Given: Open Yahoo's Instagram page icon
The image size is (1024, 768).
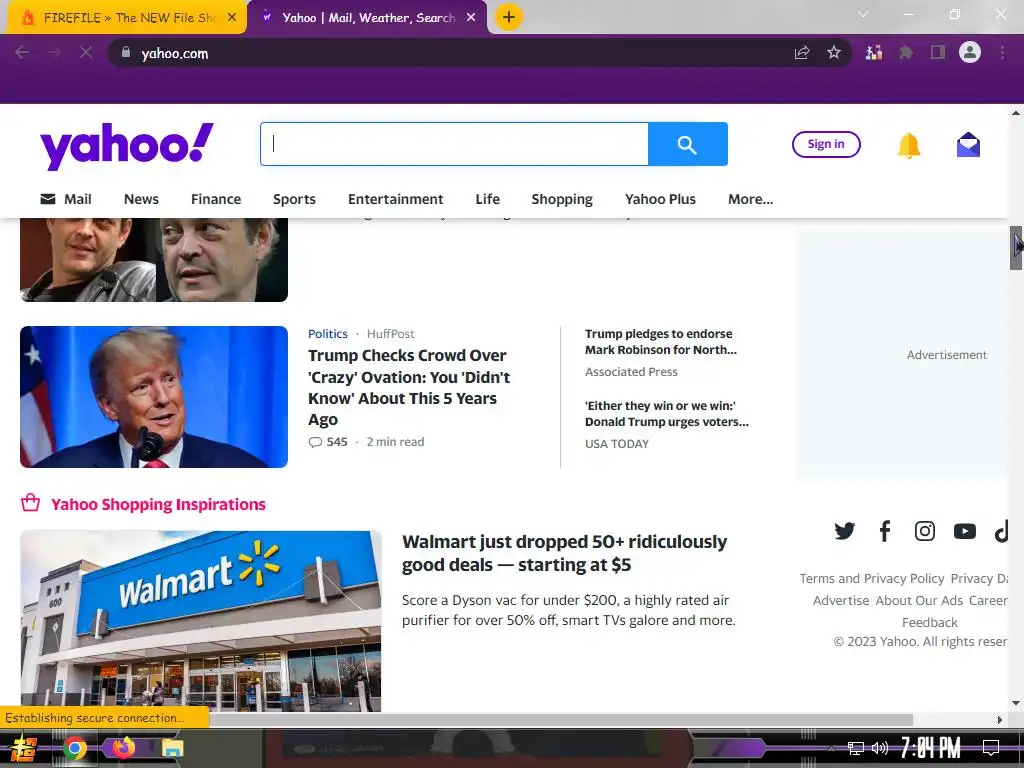Looking at the screenshot, I should [x=924, y=531].
